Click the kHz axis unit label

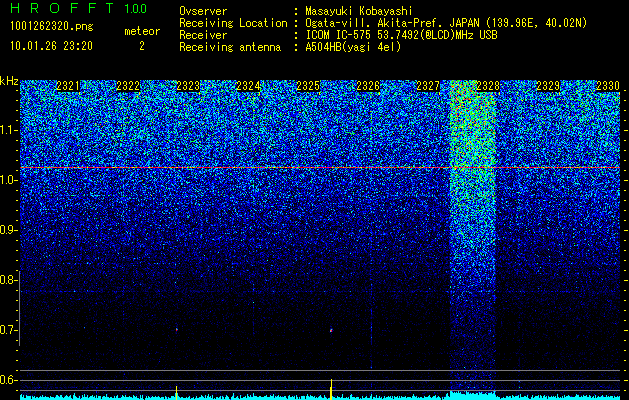(x=9, y=81)
